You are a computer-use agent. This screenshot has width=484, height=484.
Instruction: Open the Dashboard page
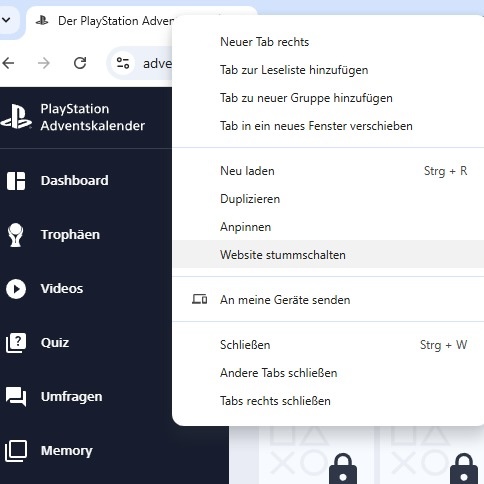click(74, 181)
